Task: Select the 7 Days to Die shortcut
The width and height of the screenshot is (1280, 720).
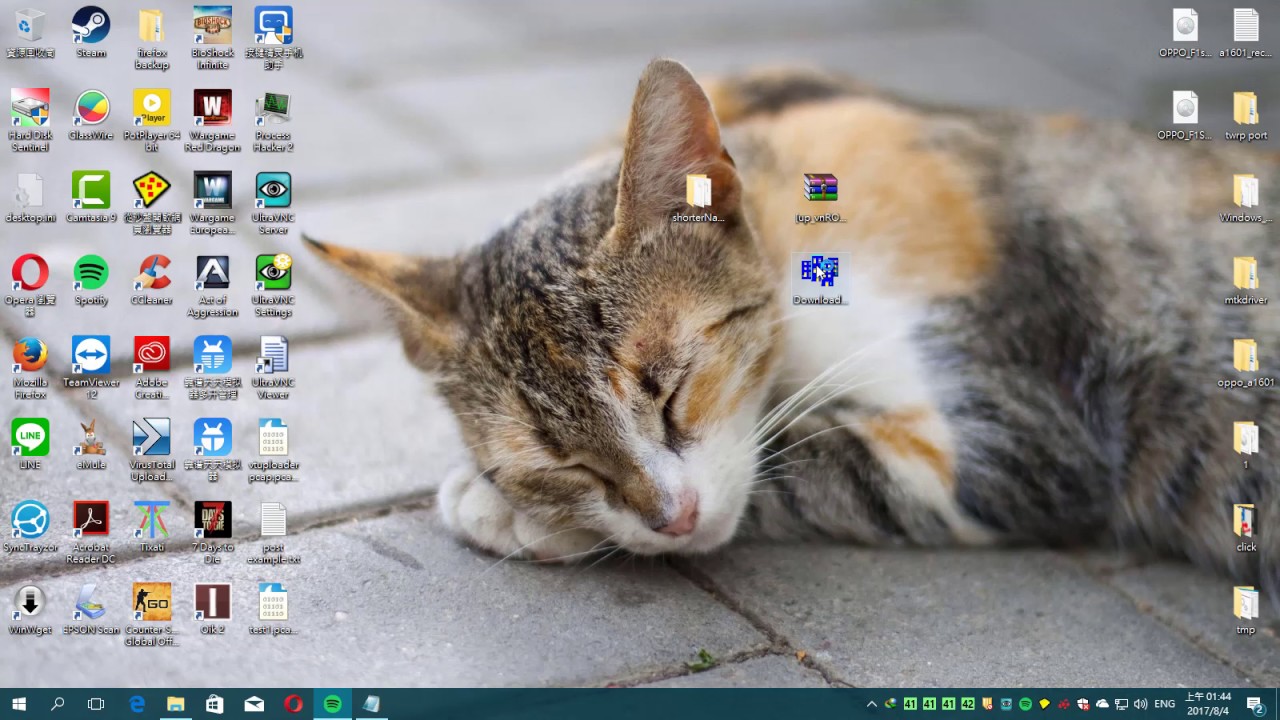Action: (x=212, y=532)
